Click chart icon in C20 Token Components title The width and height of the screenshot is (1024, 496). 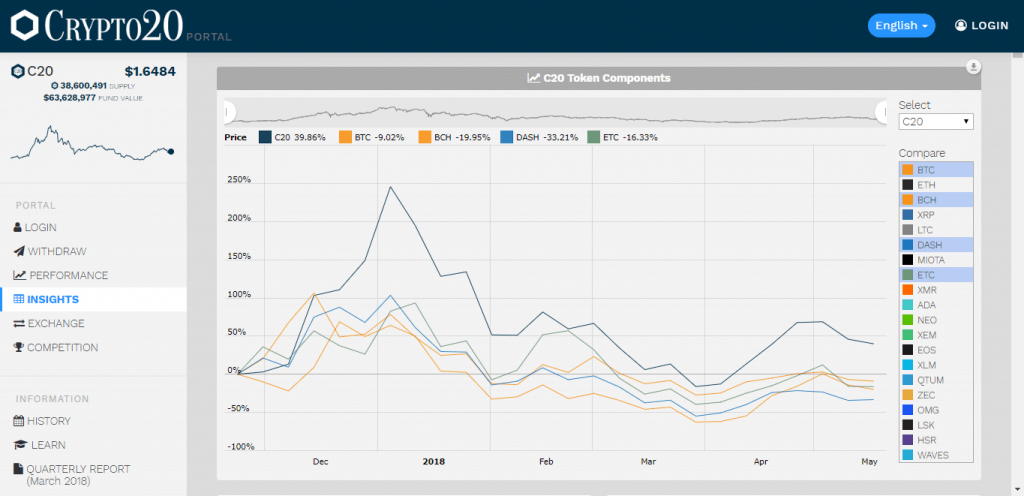click(534, 78)
